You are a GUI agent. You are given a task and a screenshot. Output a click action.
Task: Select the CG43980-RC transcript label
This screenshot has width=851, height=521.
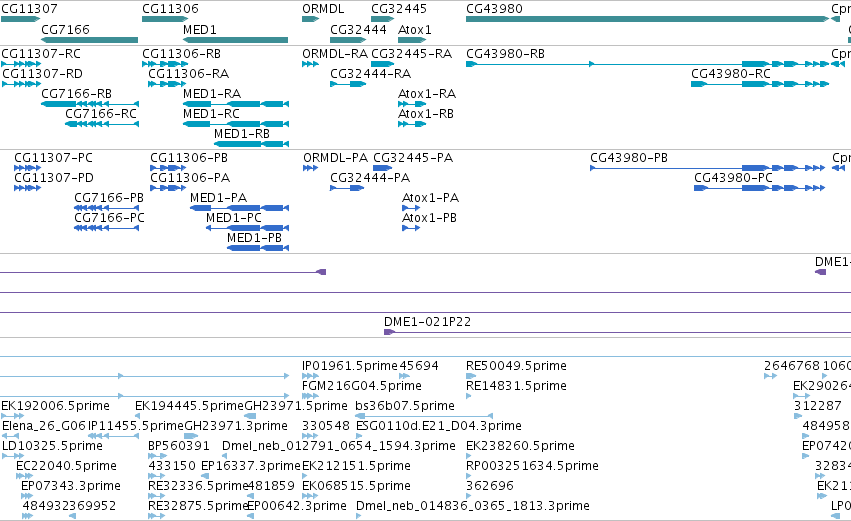click(x=731, y=74)
